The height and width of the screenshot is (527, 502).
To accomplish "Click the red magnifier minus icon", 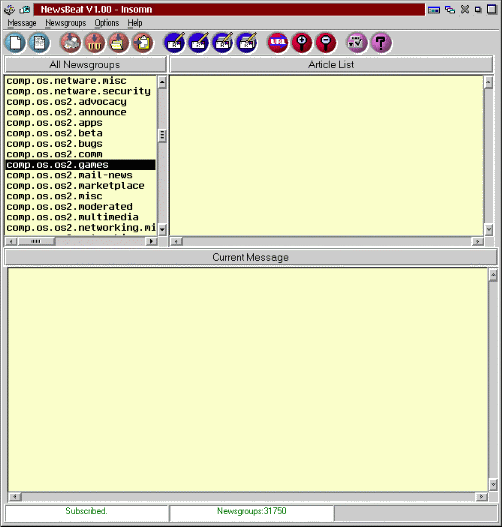I will pos(326,43).
